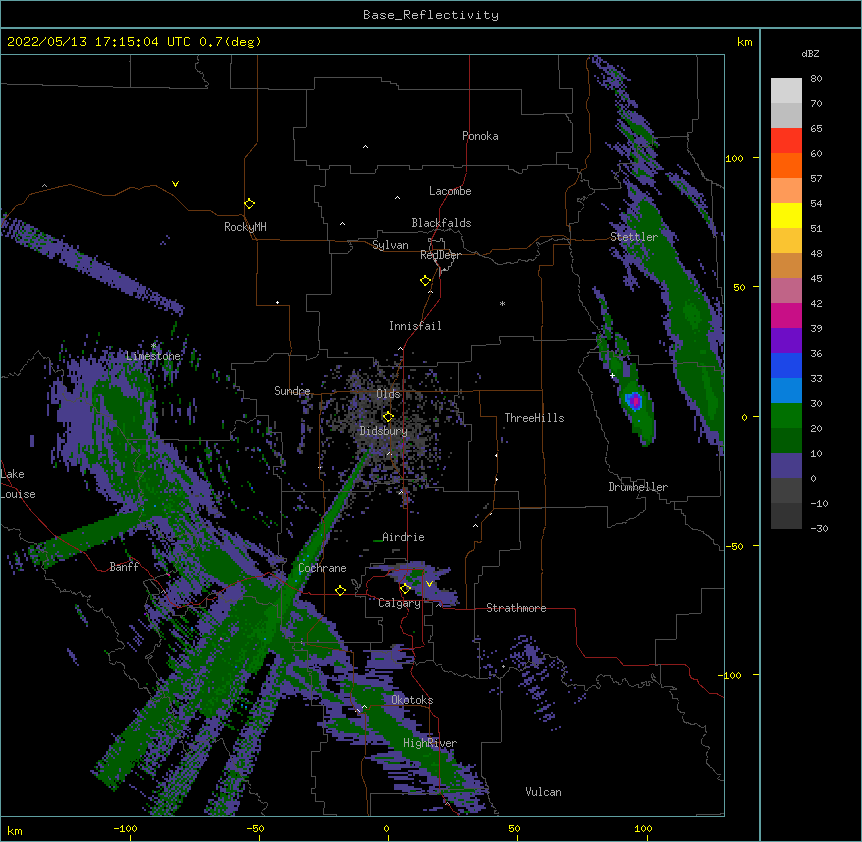Screen dimensions: 862x842
Task: Select the magenta band in the dBZ legend
Action: (x=786, y=315)
